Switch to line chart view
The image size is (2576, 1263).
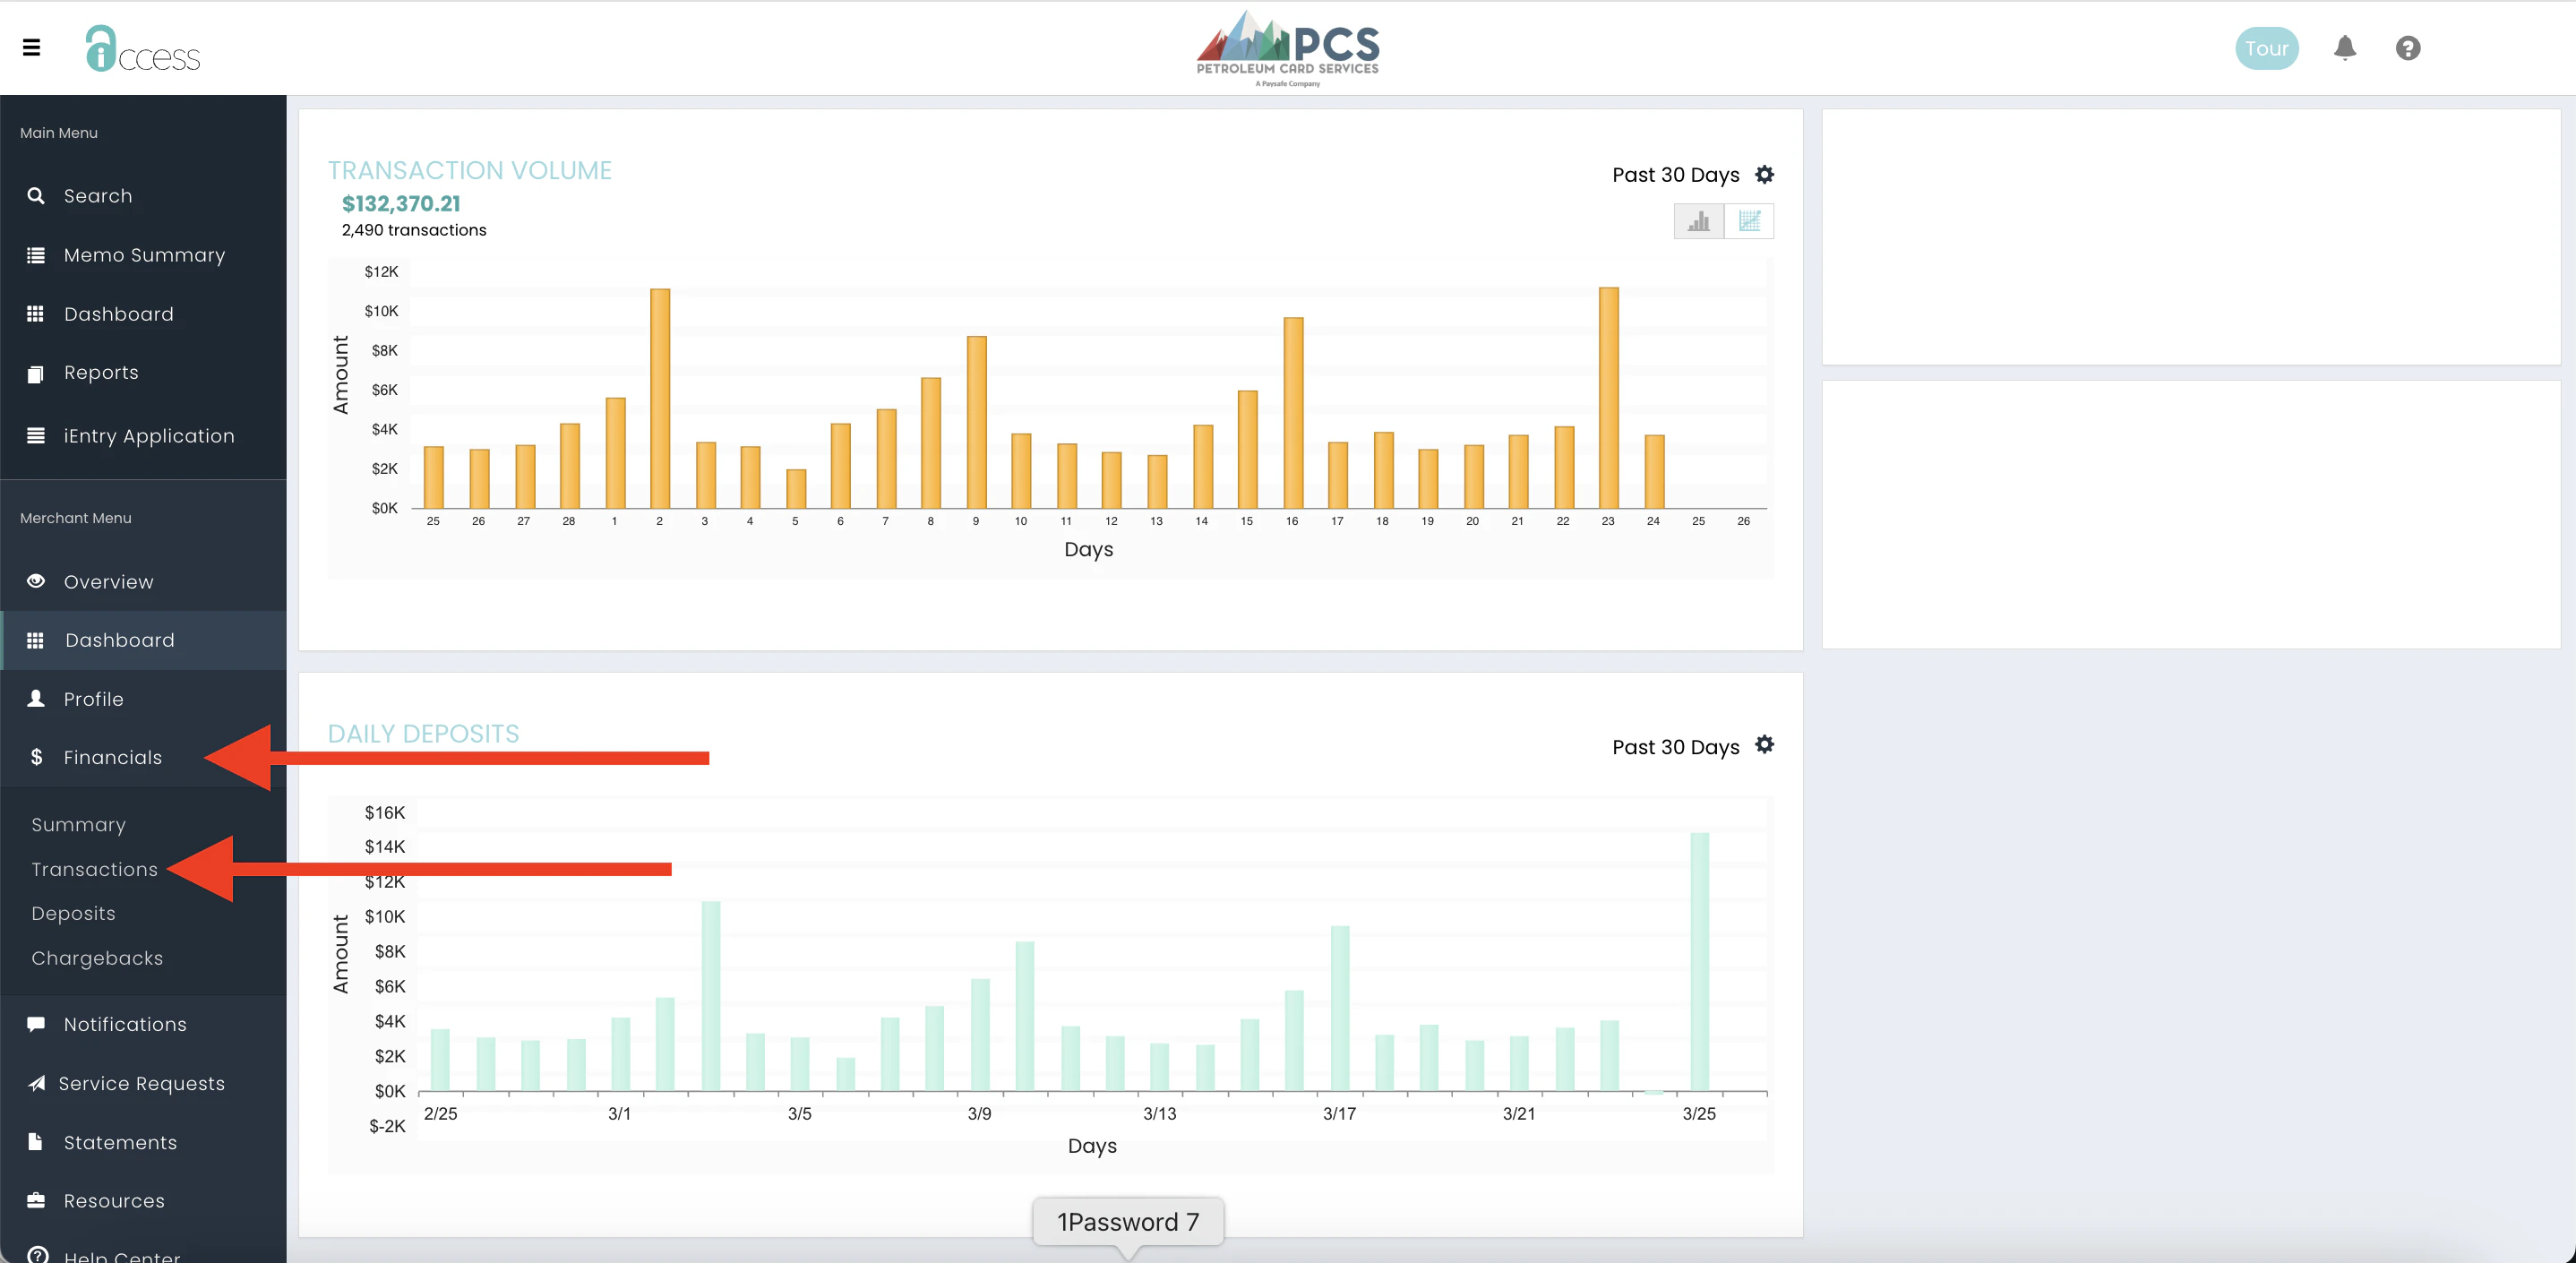[1749, 221]
